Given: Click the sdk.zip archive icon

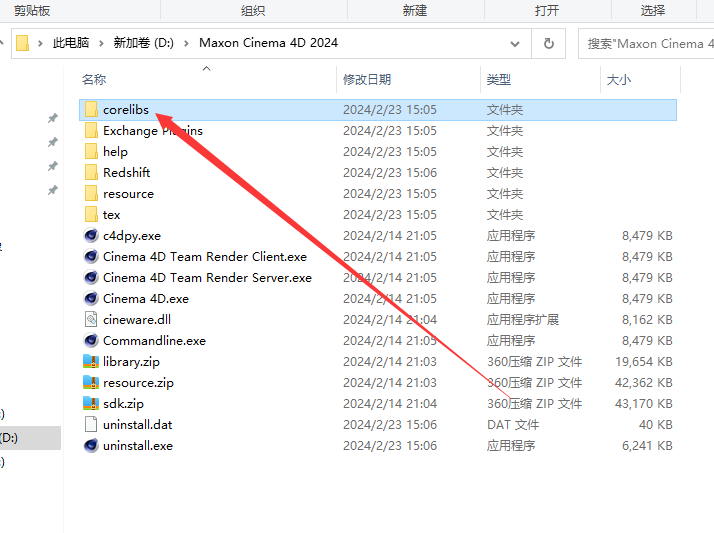Looking at the screenshot, I should pyautogui.click(x=91, y=403).
